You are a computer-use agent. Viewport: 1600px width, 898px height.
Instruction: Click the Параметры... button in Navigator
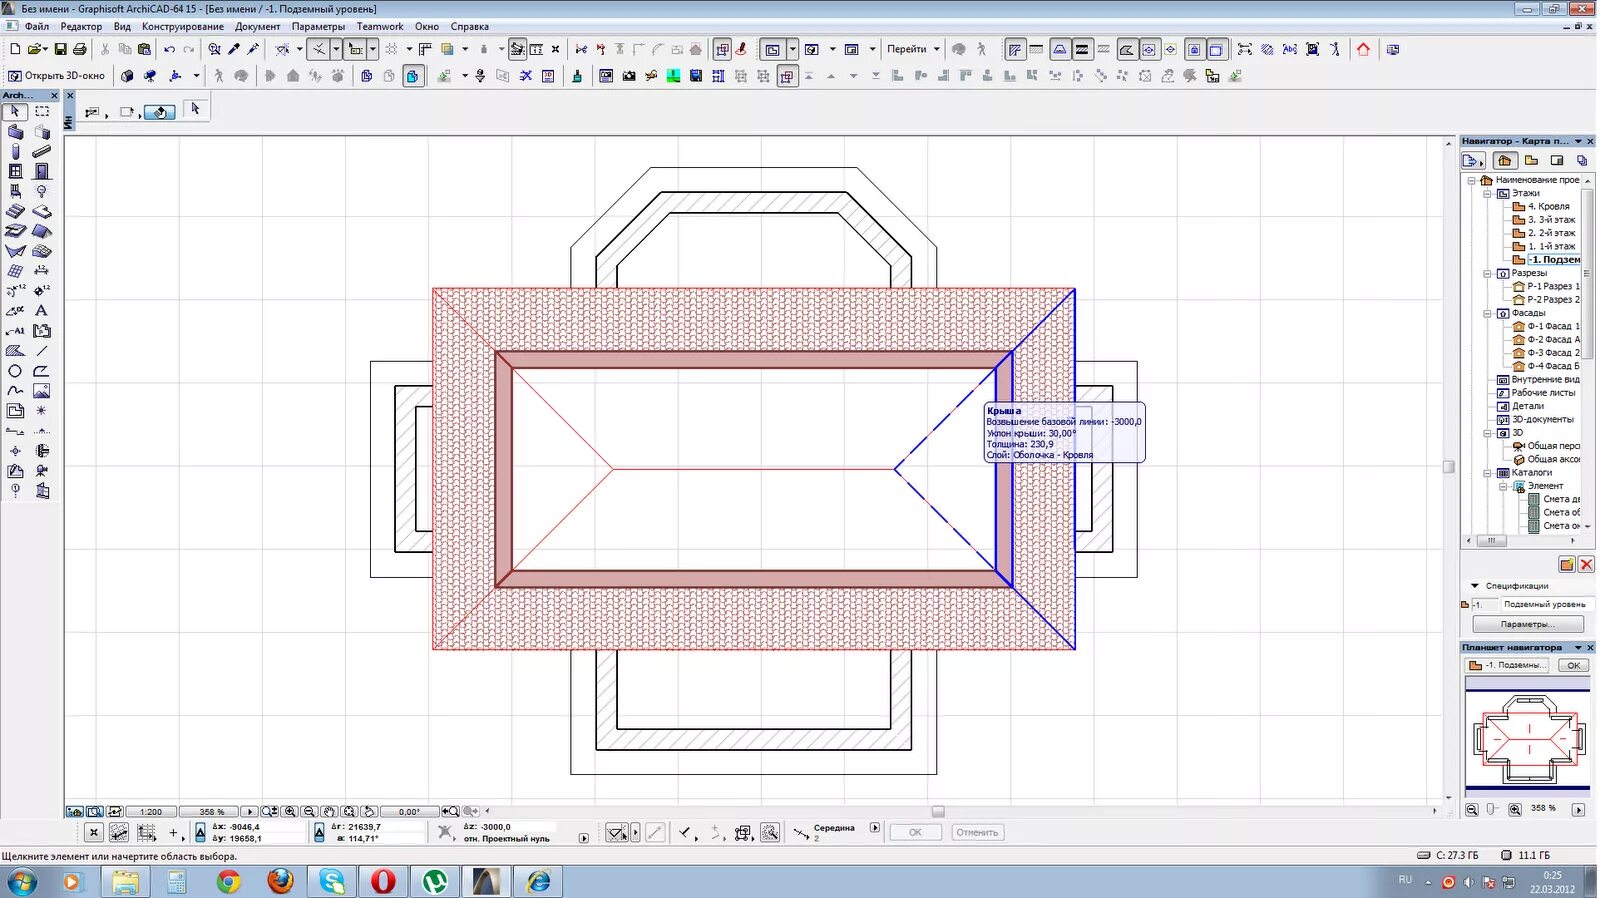[1527, 624]
